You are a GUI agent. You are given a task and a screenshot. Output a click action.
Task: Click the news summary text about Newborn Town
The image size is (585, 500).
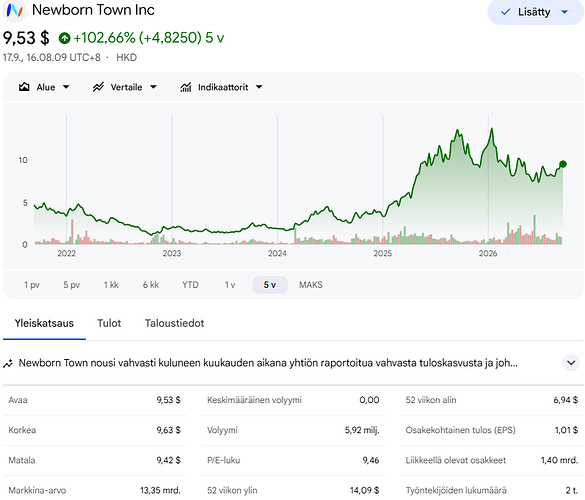(x=268, y=363)
